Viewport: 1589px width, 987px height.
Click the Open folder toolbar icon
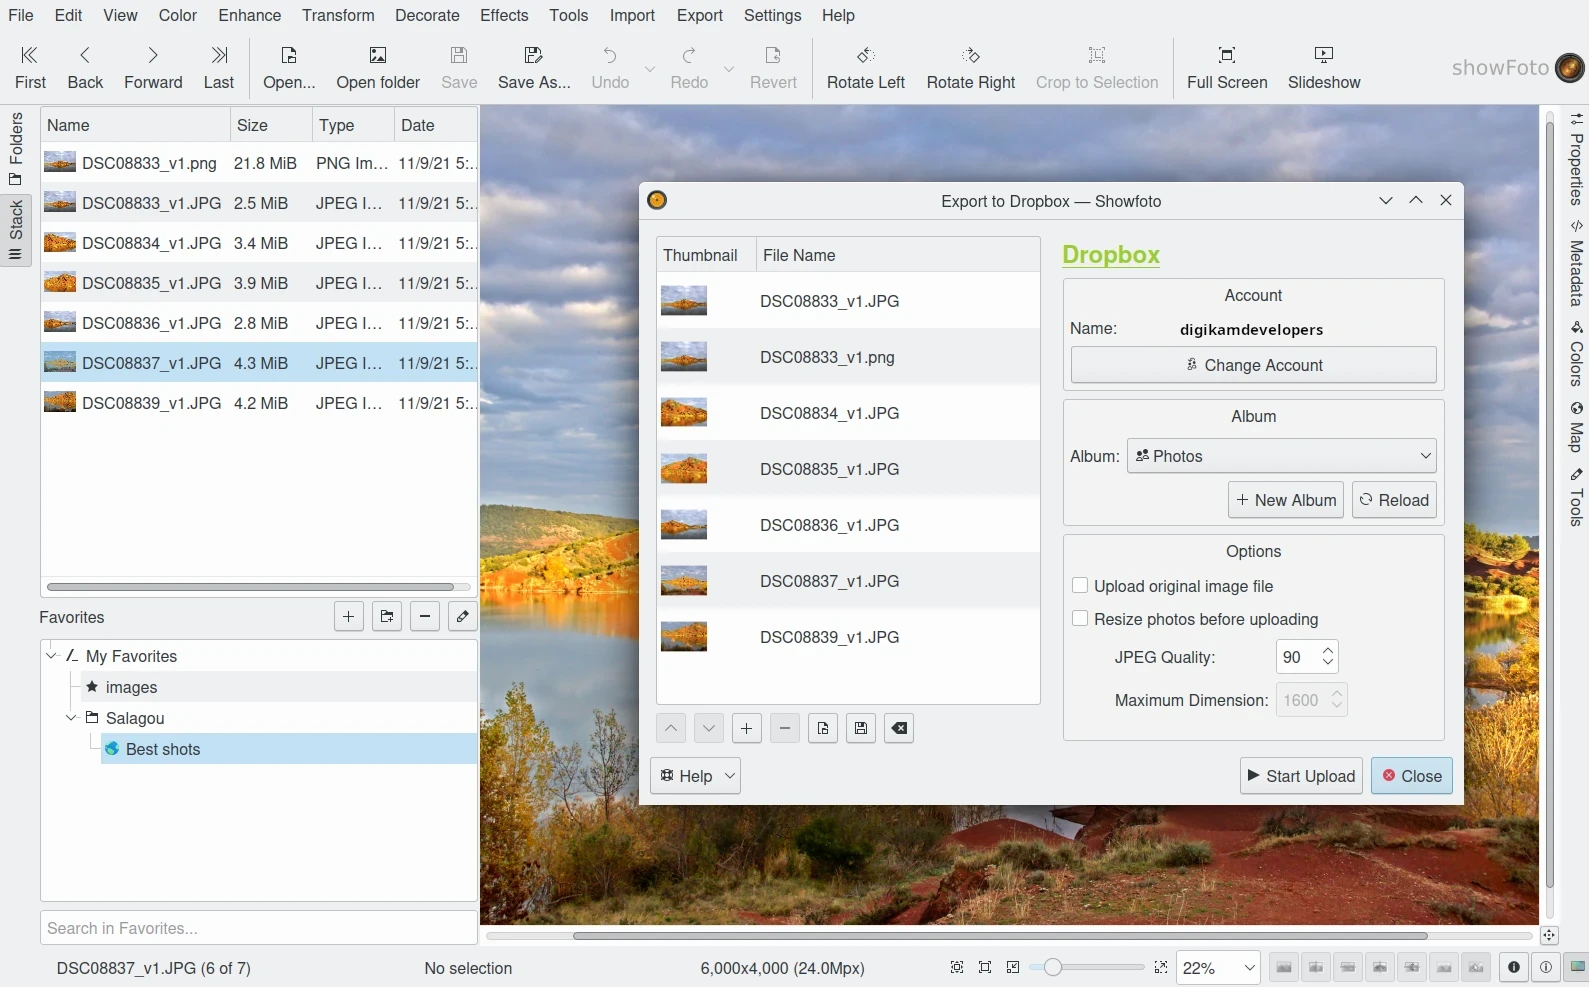point(377,67)
